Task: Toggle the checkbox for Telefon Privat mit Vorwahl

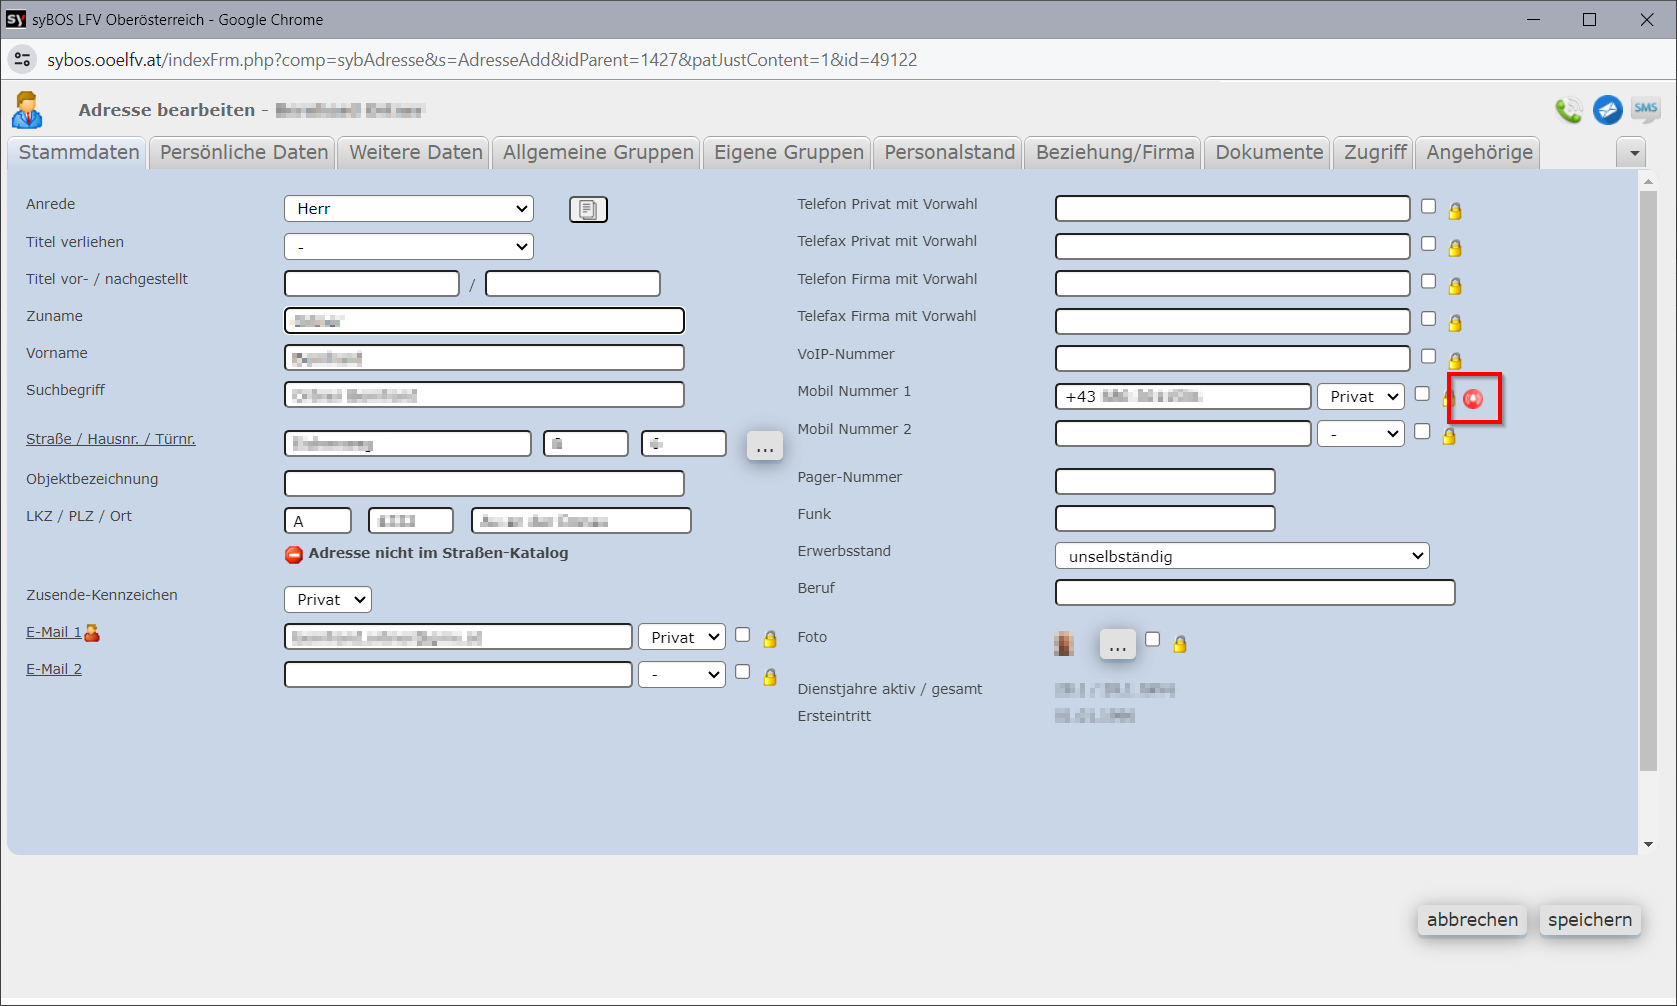Action: point(1428,207)
